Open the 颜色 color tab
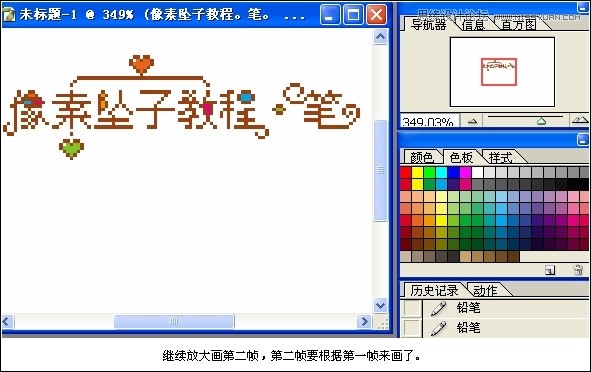The image size is (591, 372). [x=421, y=157]
